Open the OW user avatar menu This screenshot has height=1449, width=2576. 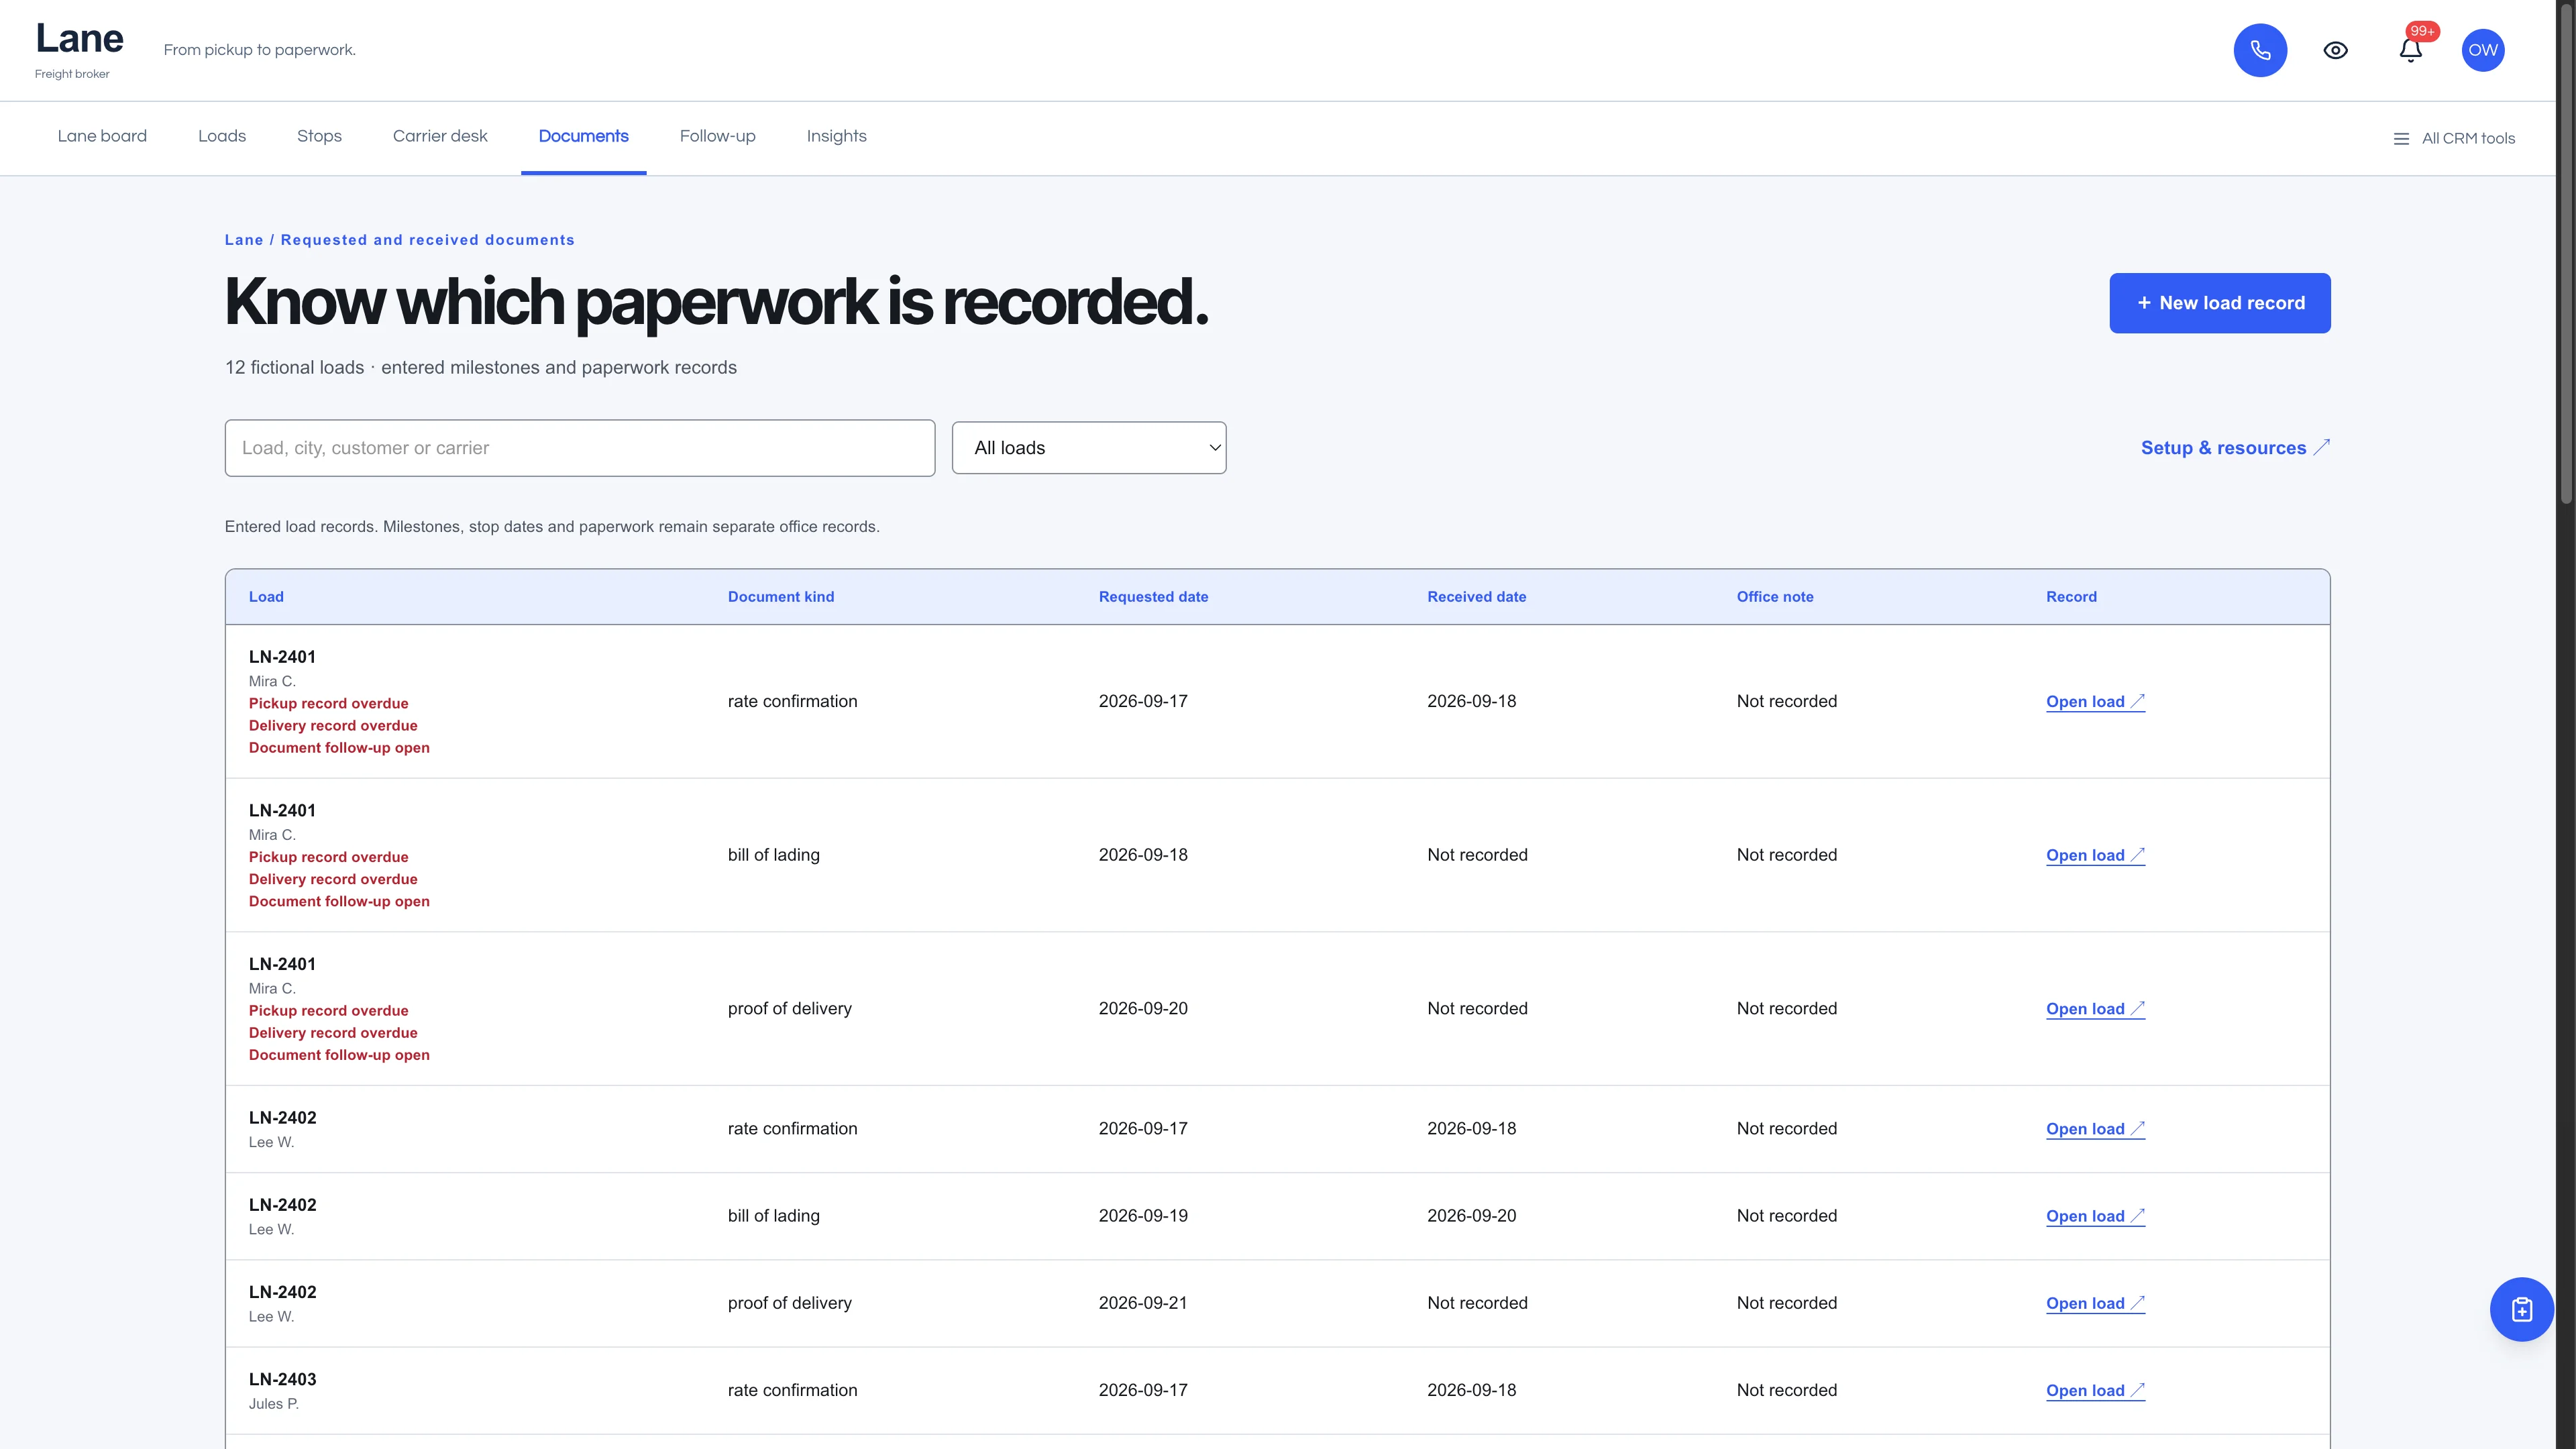pyautogui.click(x=2483, y=50)
